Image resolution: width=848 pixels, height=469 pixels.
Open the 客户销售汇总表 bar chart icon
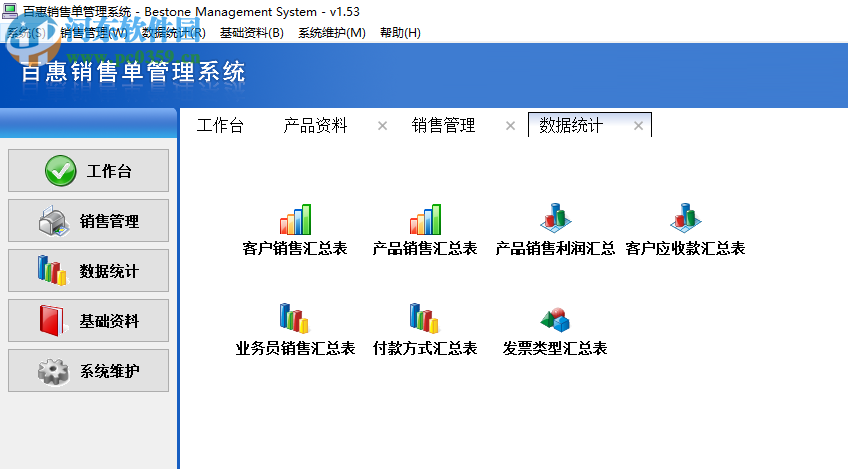point(295,219)
